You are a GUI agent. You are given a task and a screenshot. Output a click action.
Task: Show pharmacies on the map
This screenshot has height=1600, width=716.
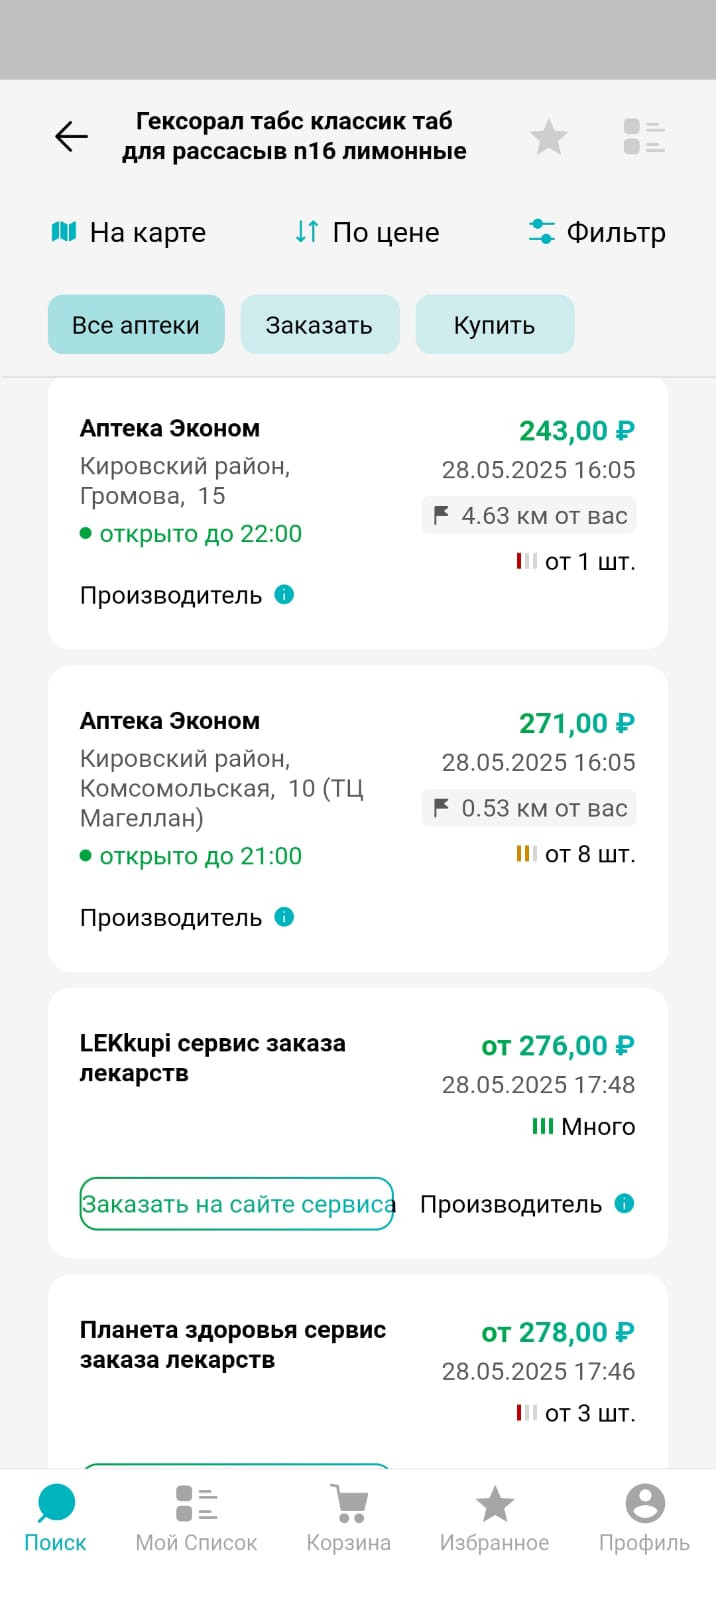pos(128,232)
